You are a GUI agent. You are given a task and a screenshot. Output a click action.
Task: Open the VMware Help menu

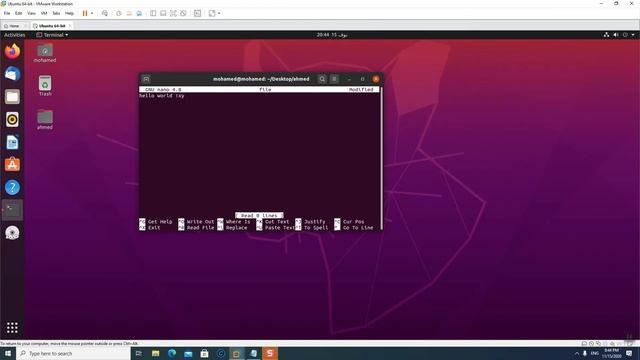coord(69,13)
